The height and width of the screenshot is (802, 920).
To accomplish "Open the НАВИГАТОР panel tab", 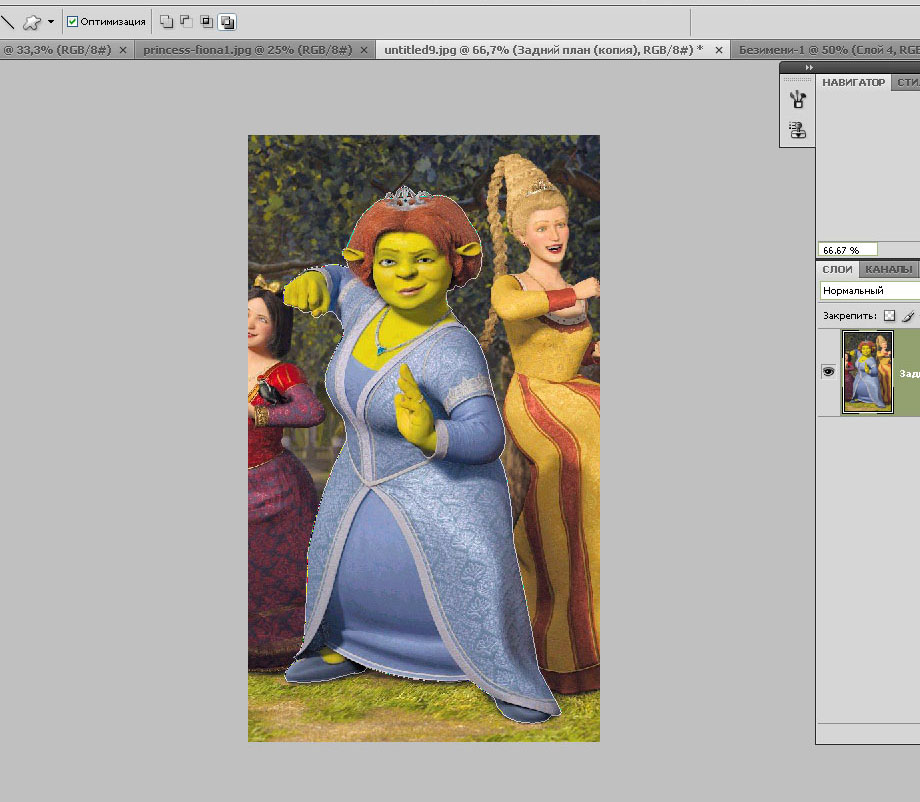I will pos(853,83).
